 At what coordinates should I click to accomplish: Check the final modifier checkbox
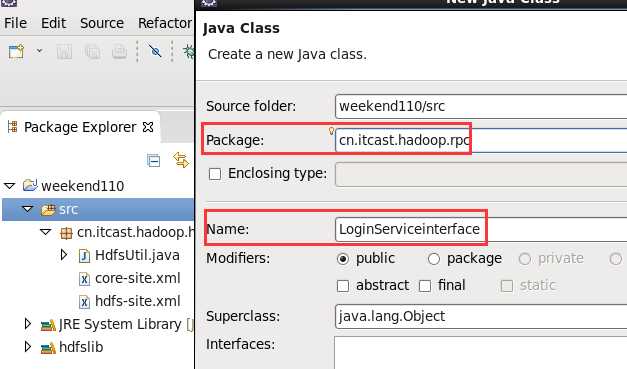(x=425, y=286)
